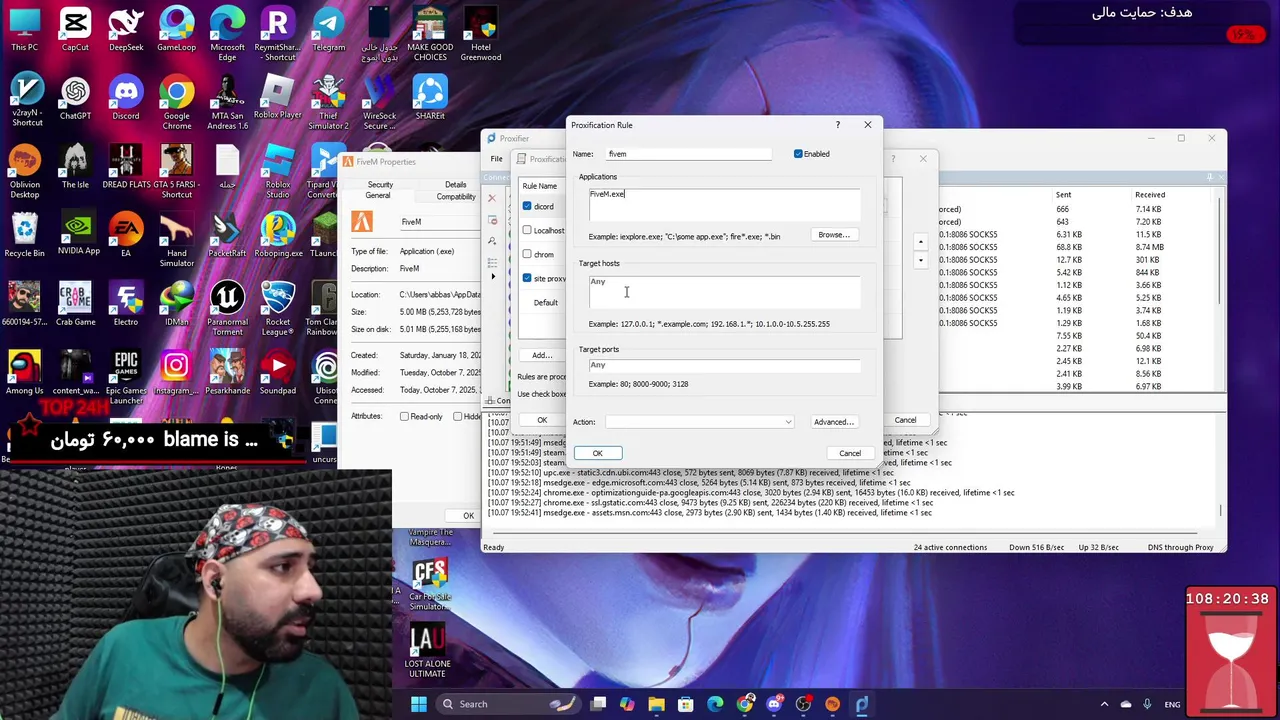Screen dimensions: 1280x720
Task: Select the EA desktop icon
Action: 126,235
